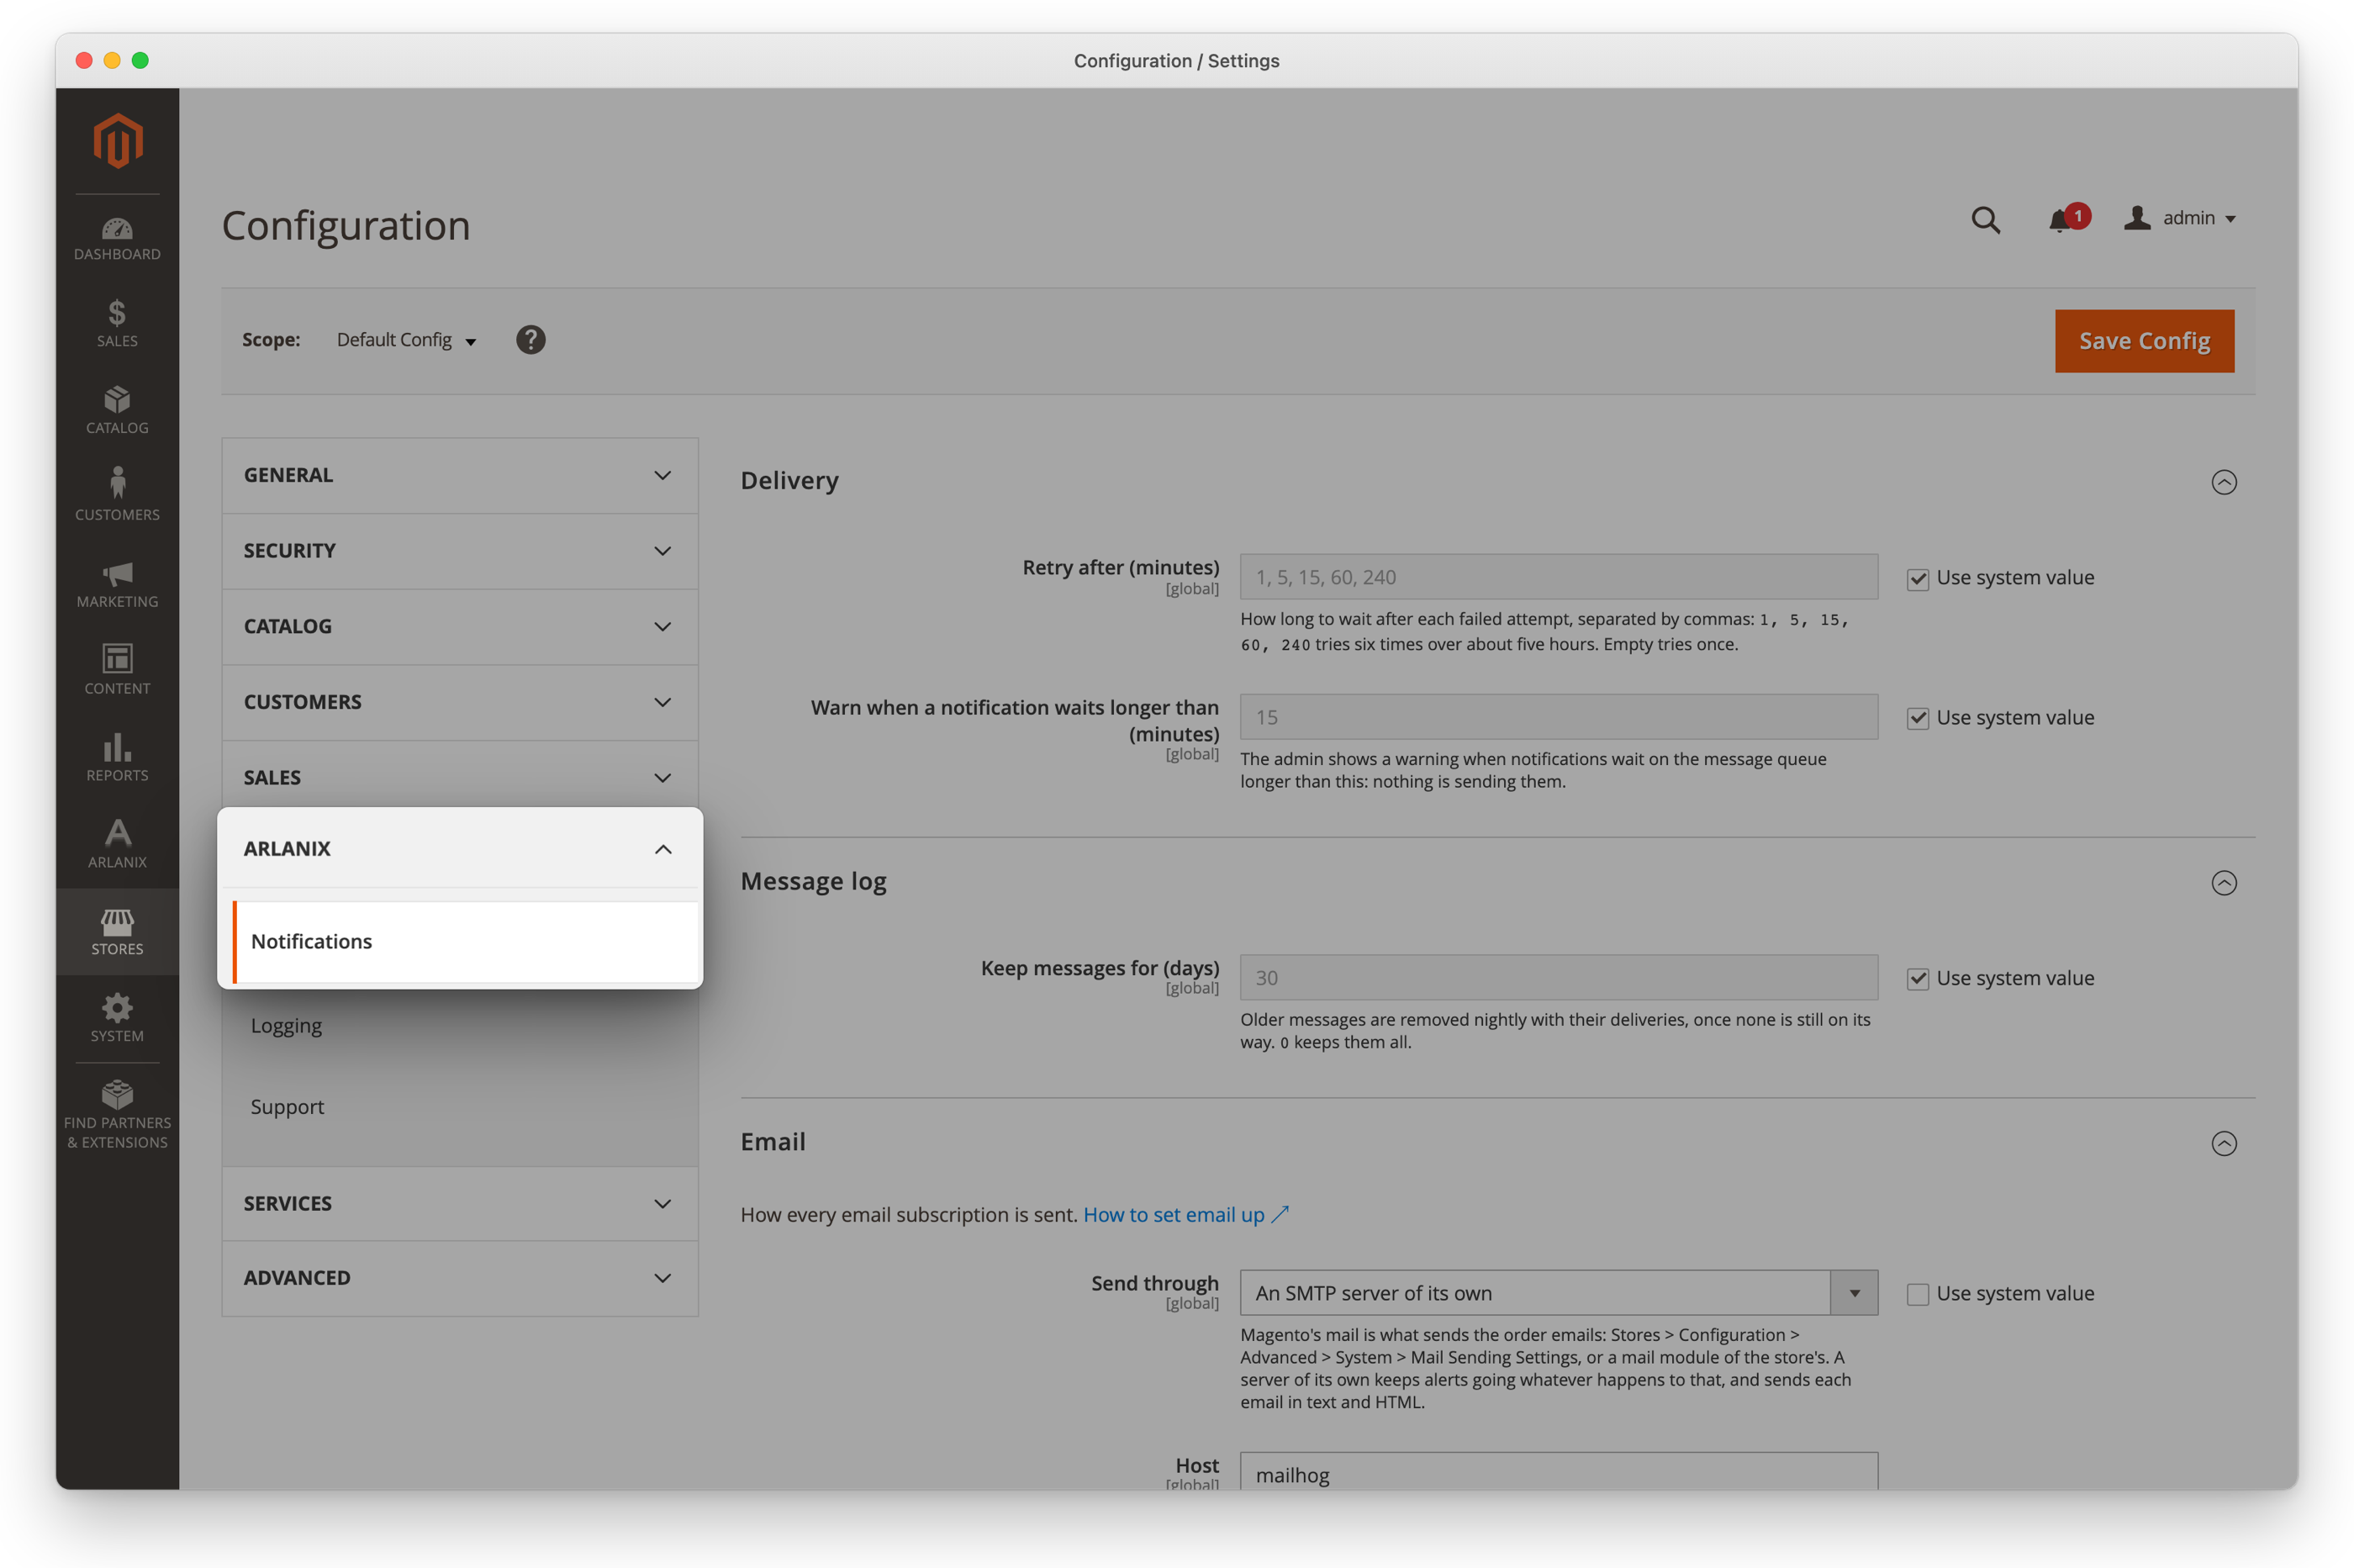Collapse the Message log section
2354x1568 pixels.
pos(2223,883)
